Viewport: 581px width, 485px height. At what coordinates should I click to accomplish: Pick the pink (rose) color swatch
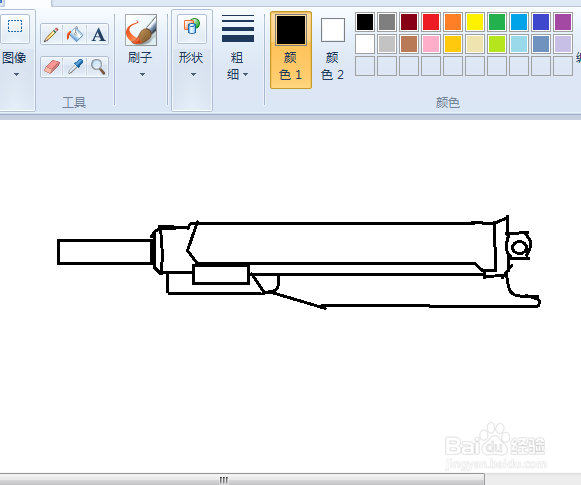[x=431, y=44]
